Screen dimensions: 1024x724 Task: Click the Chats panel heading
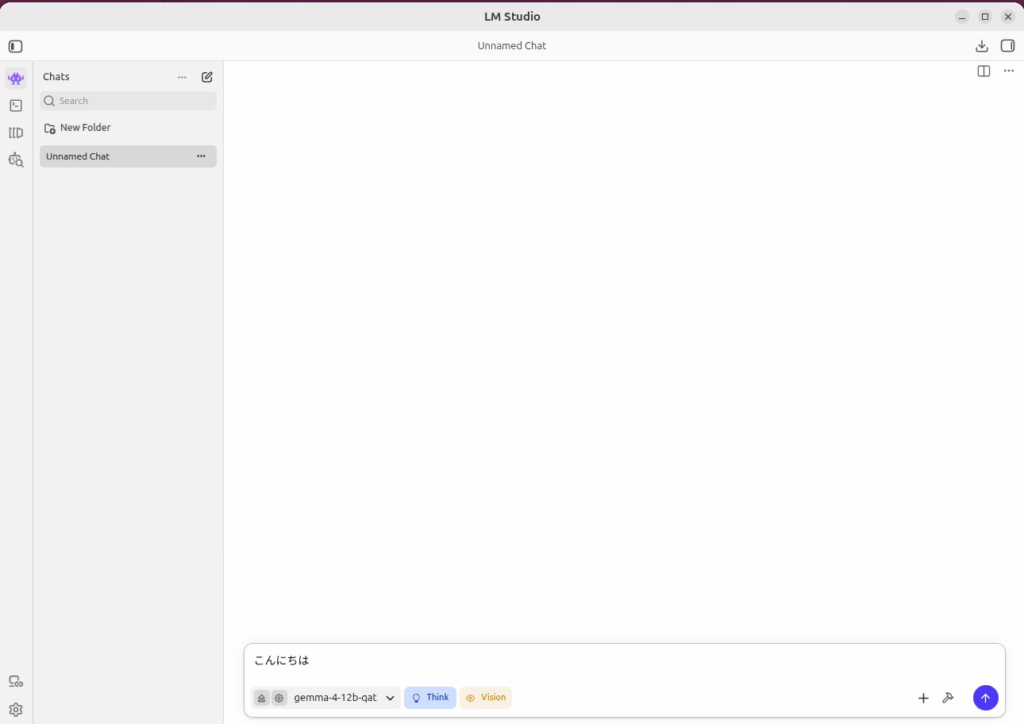click(x=56, y=76)
